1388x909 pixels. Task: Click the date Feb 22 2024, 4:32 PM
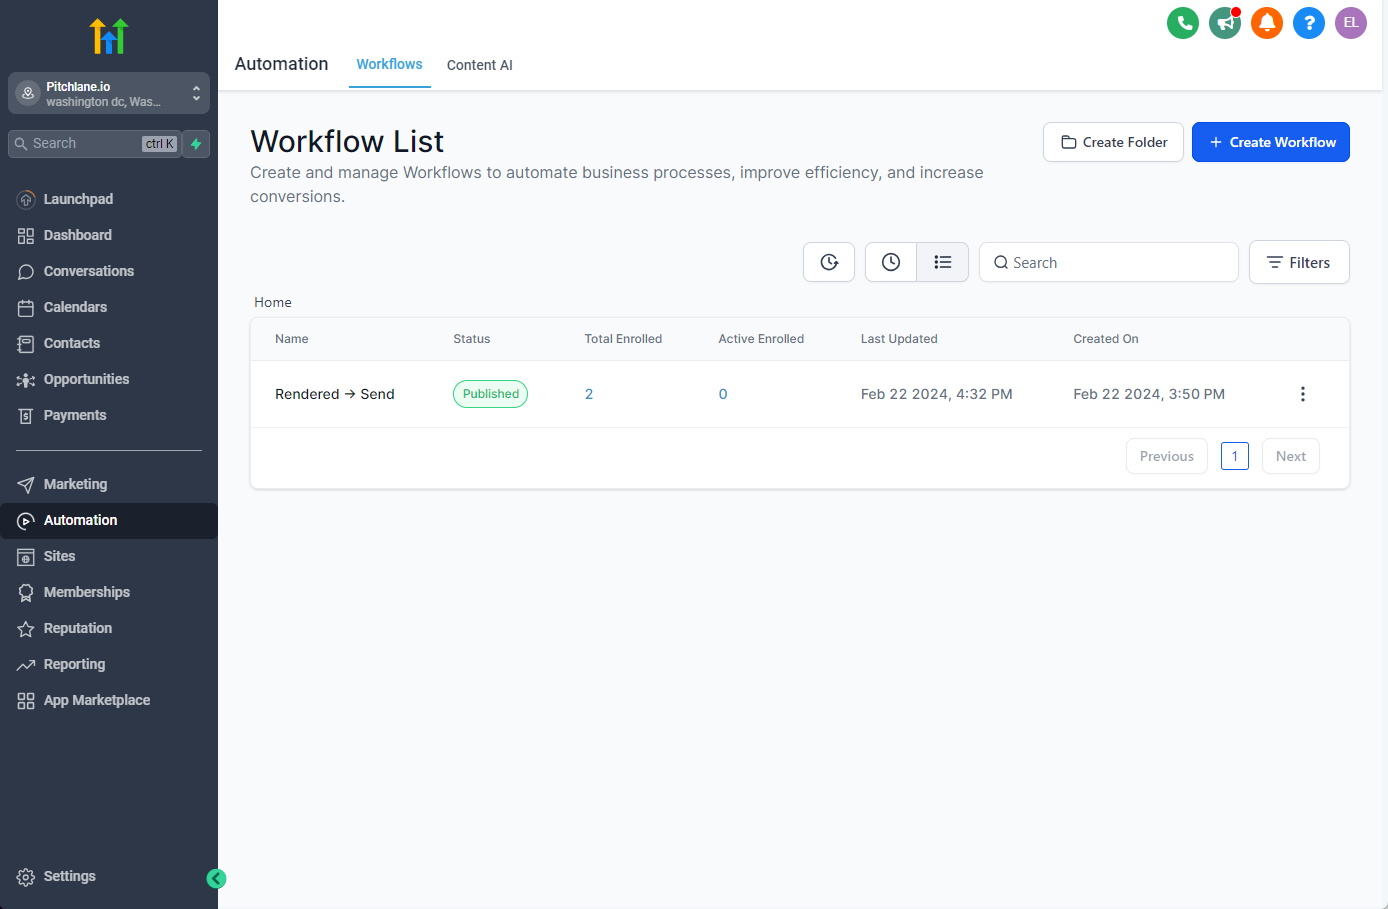coord(937,394)
